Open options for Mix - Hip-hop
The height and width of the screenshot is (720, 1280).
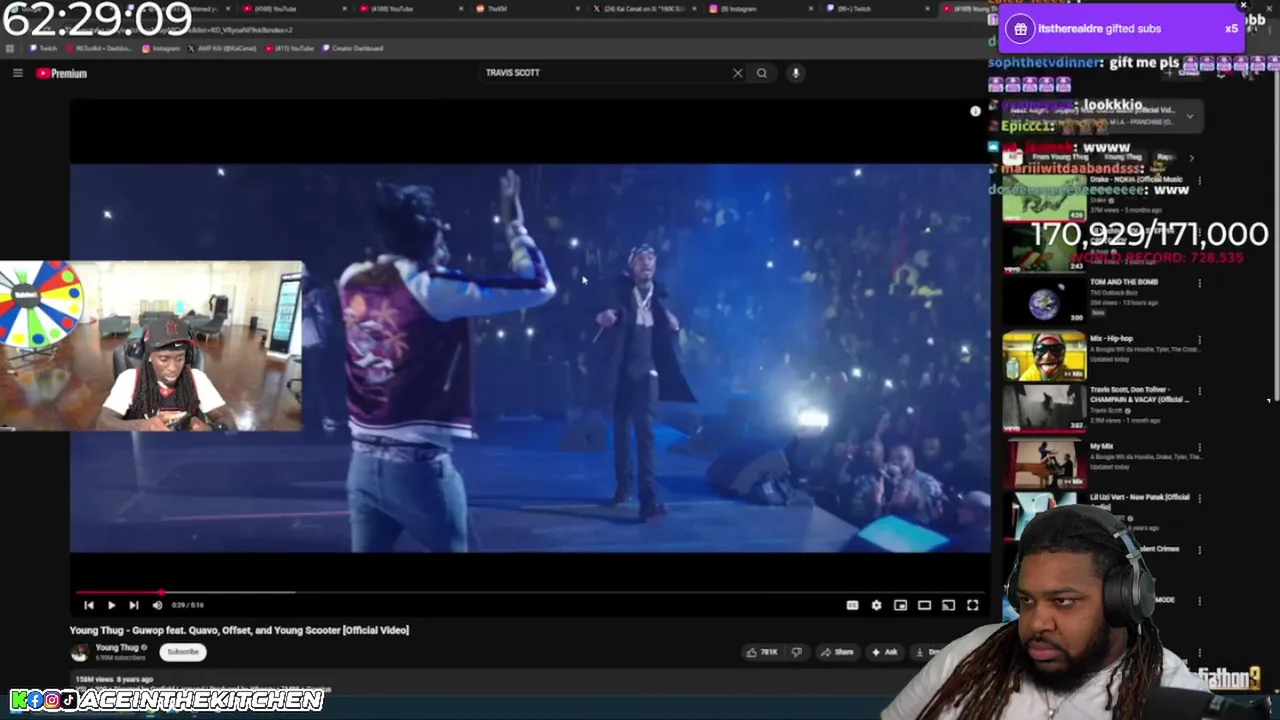[1199, 340]
